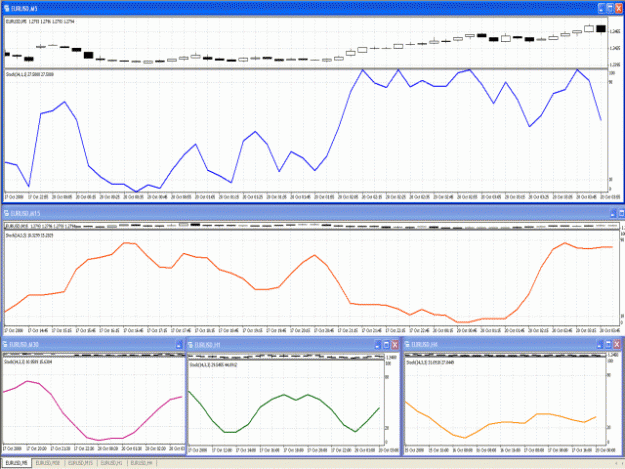
Task: Switch to the EURUSD,H1 bottom tab
Action: coord(111,463)
